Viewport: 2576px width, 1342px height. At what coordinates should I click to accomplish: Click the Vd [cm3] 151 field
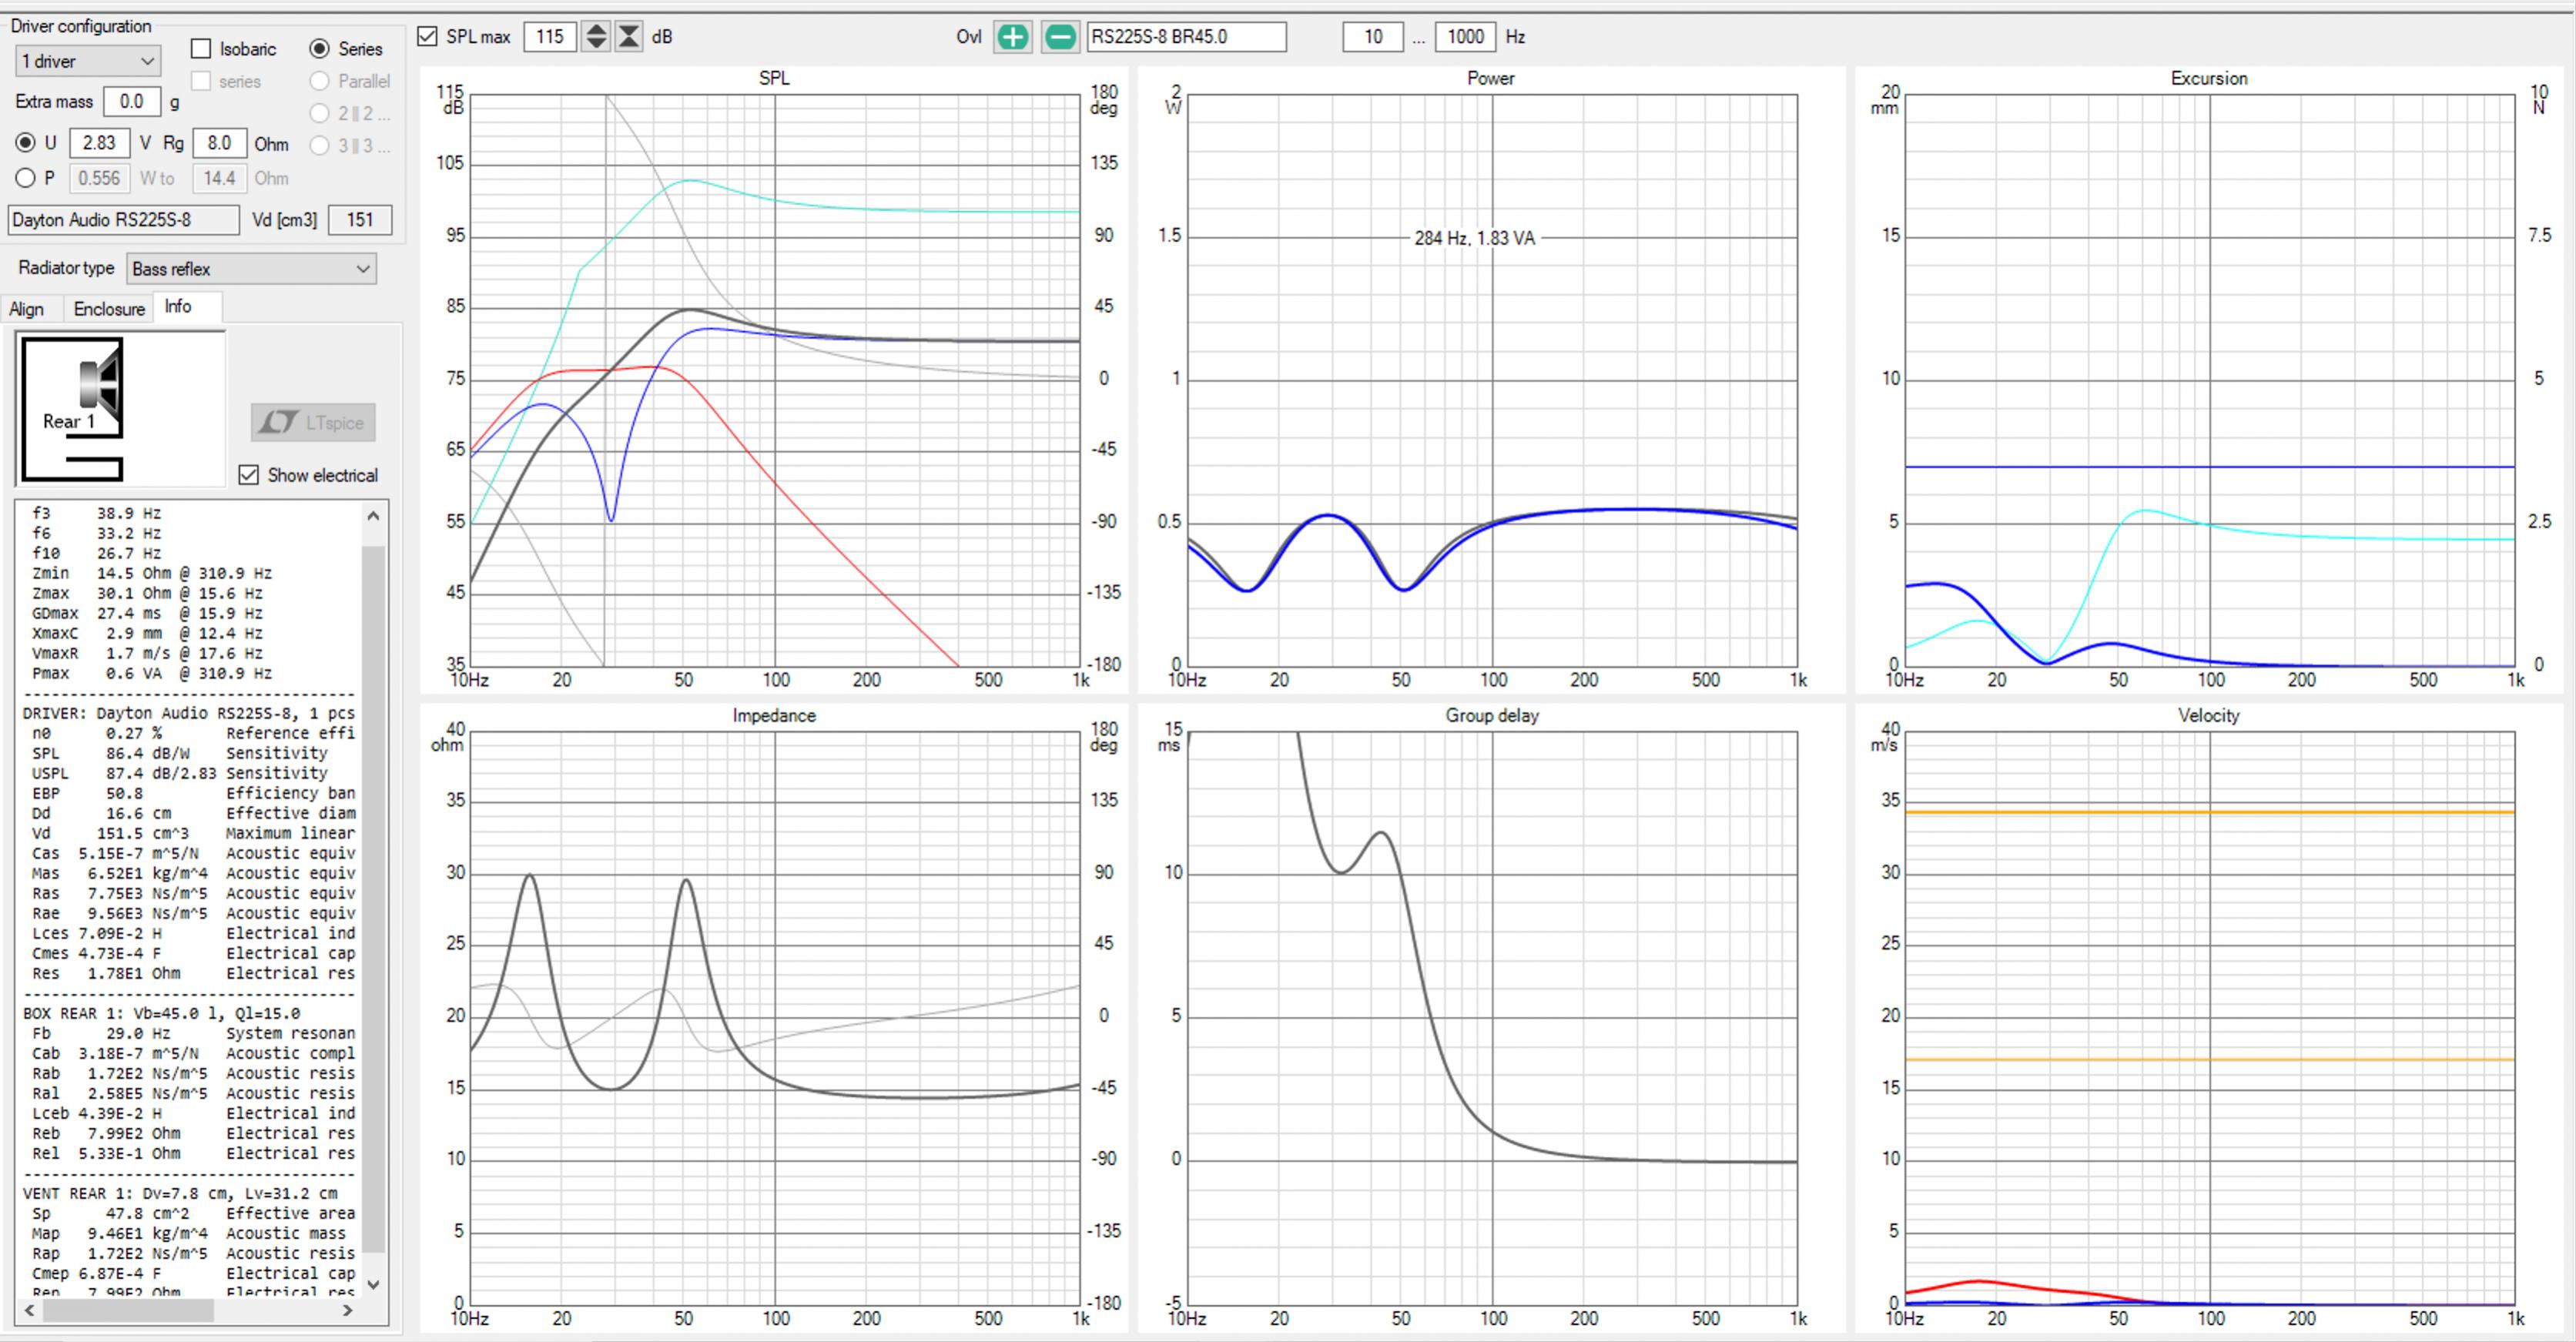(360, 220)
